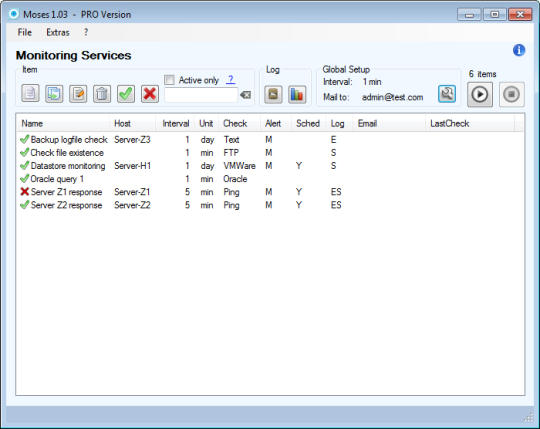Select the Datastore monitoring row
Screen dimensions: 540x429
(270, 166)
